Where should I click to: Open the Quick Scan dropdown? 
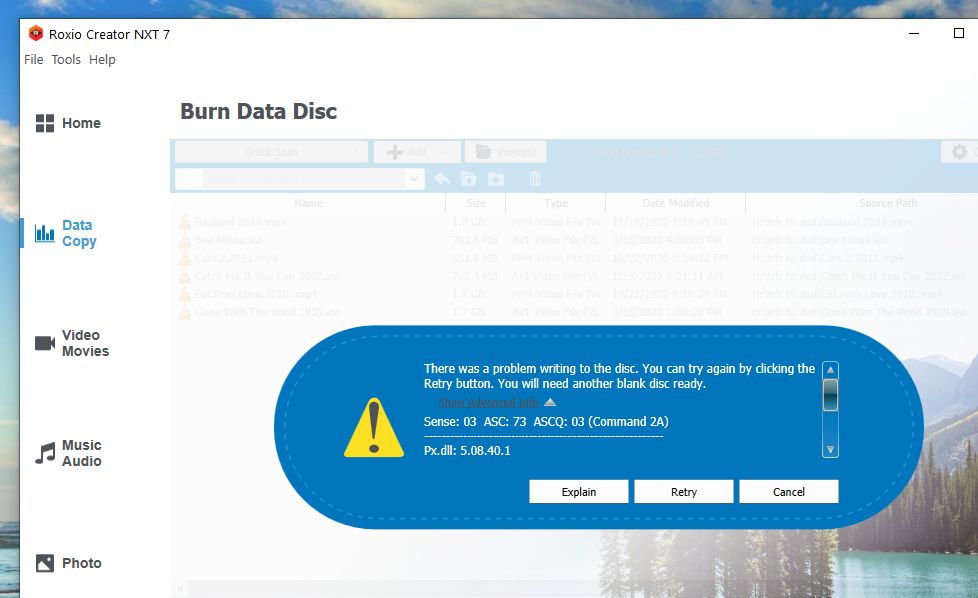click(271, 152)
